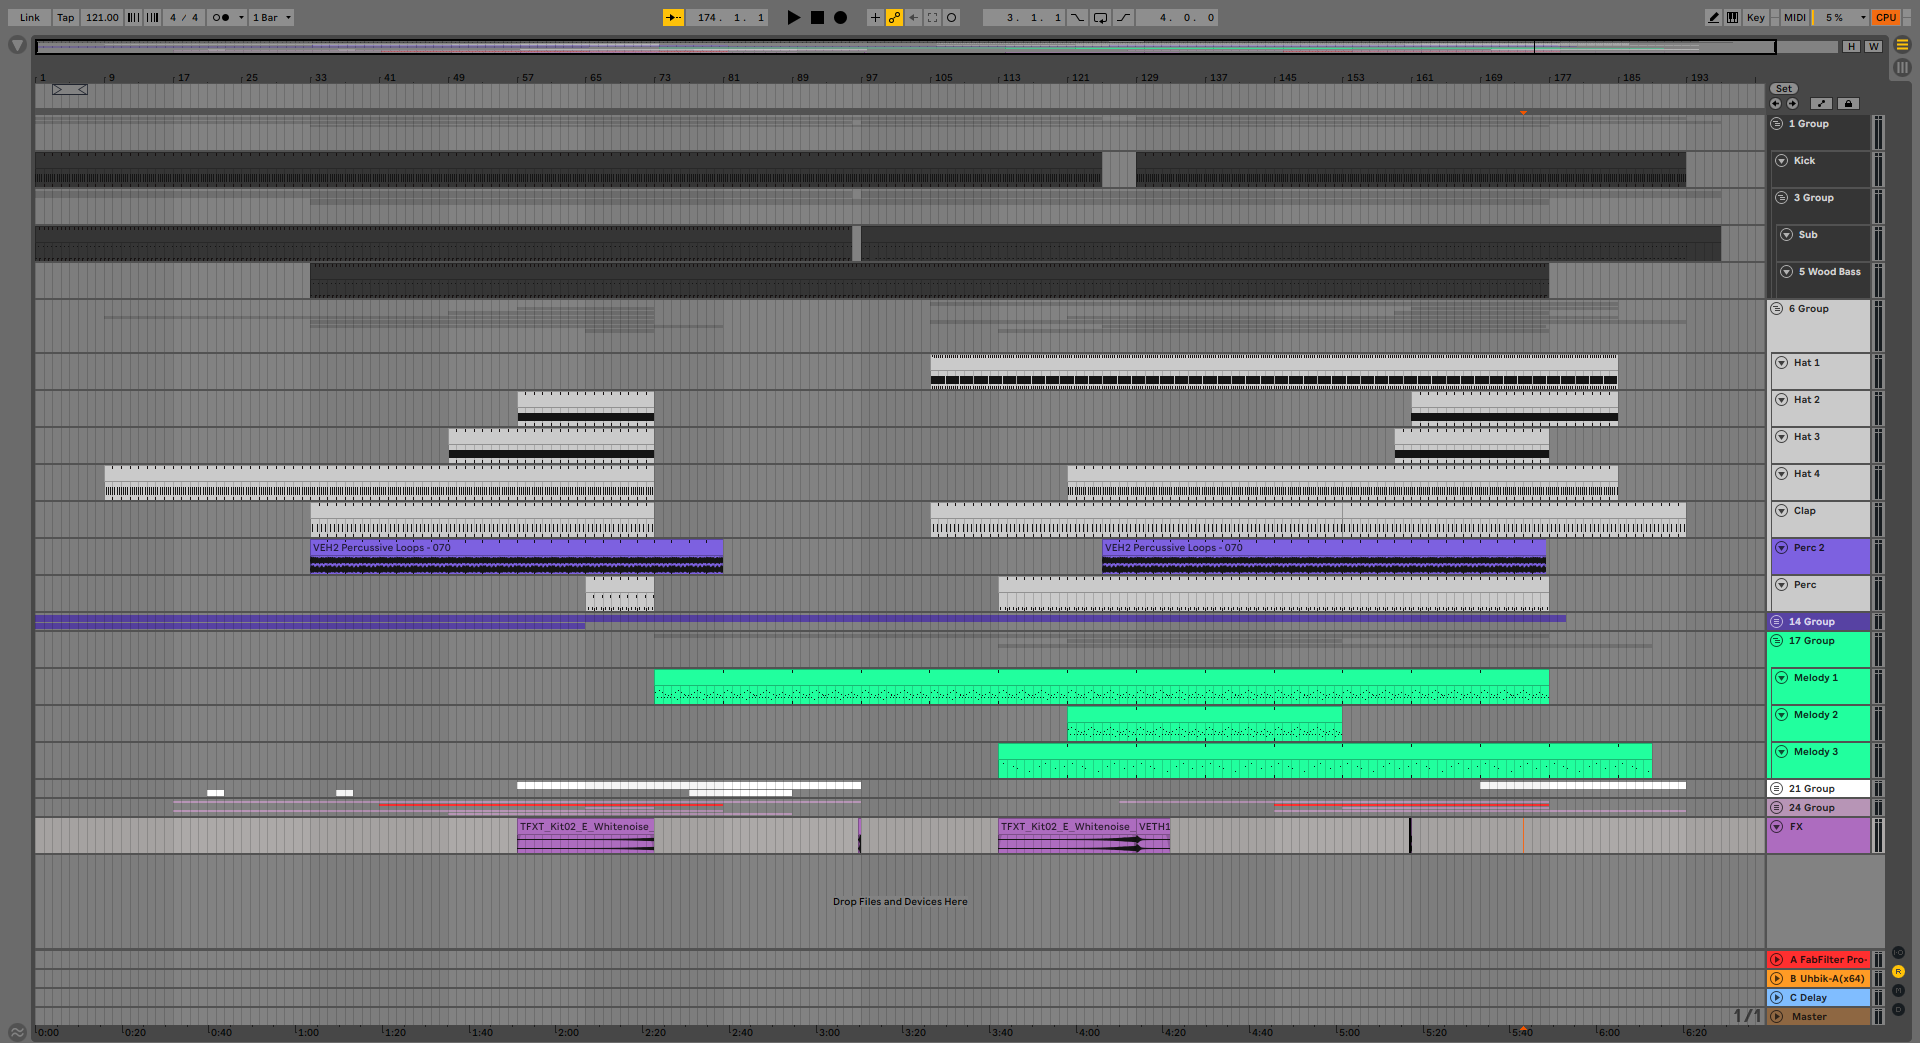
Task: Click the H optimize height button
Action: coord(1851,46)
